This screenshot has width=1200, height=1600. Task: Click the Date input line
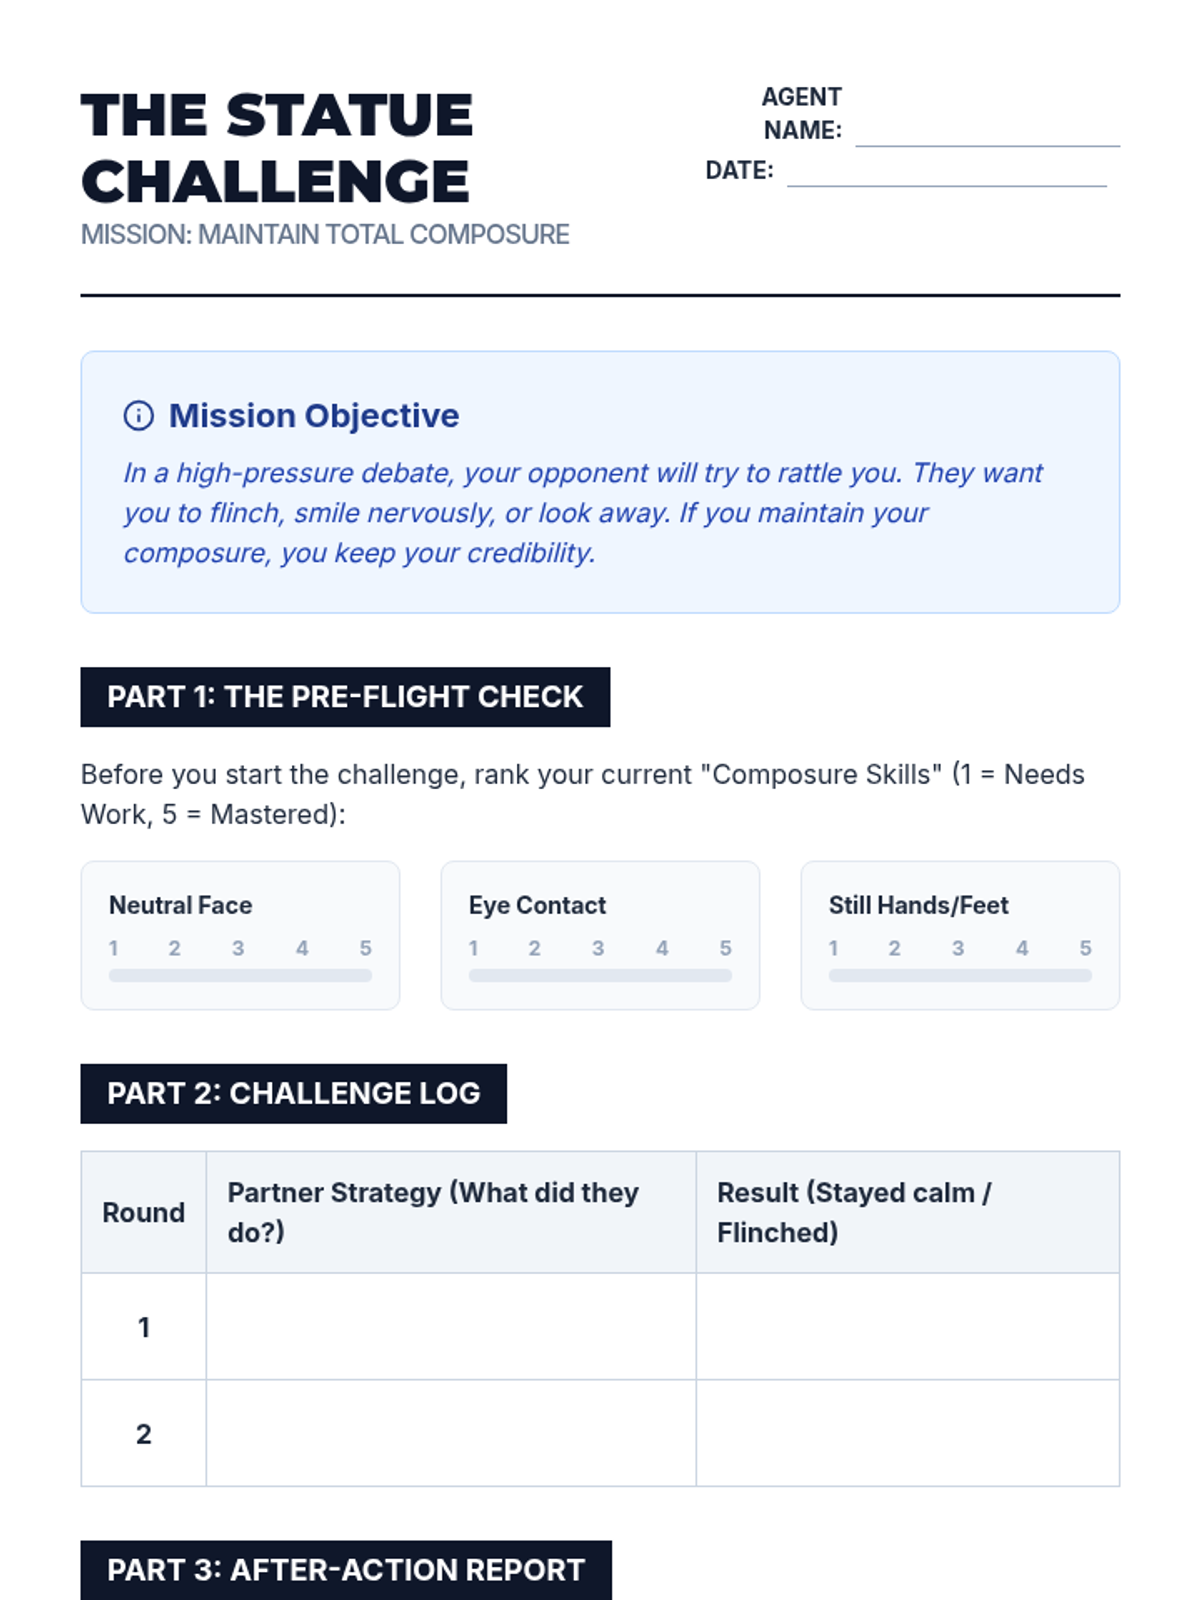coord(946,171)
